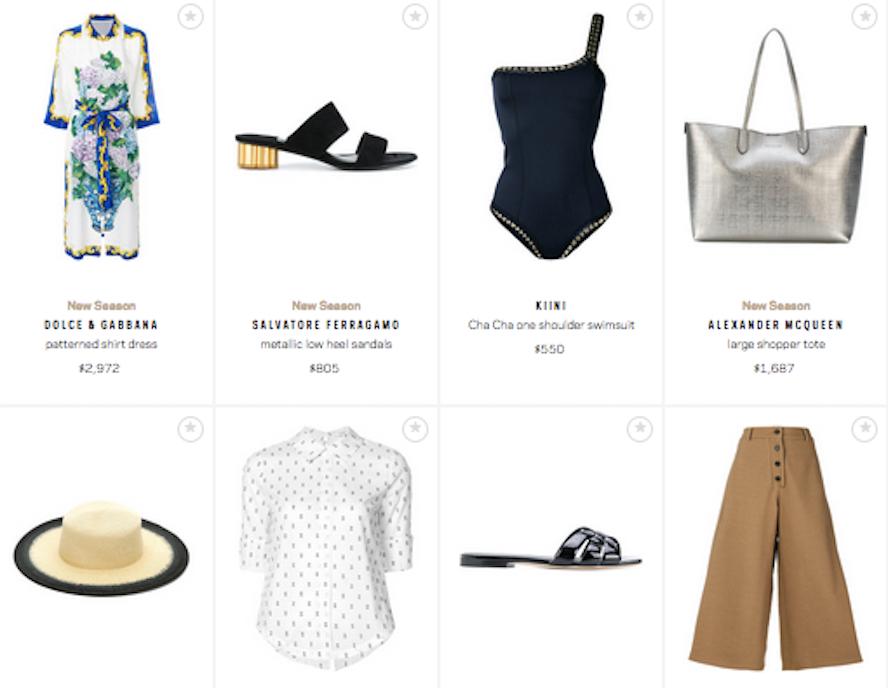Open the Dolce & Gabbana brand link
The height and width of the screenshot is (688, 888).
point(101,325)
